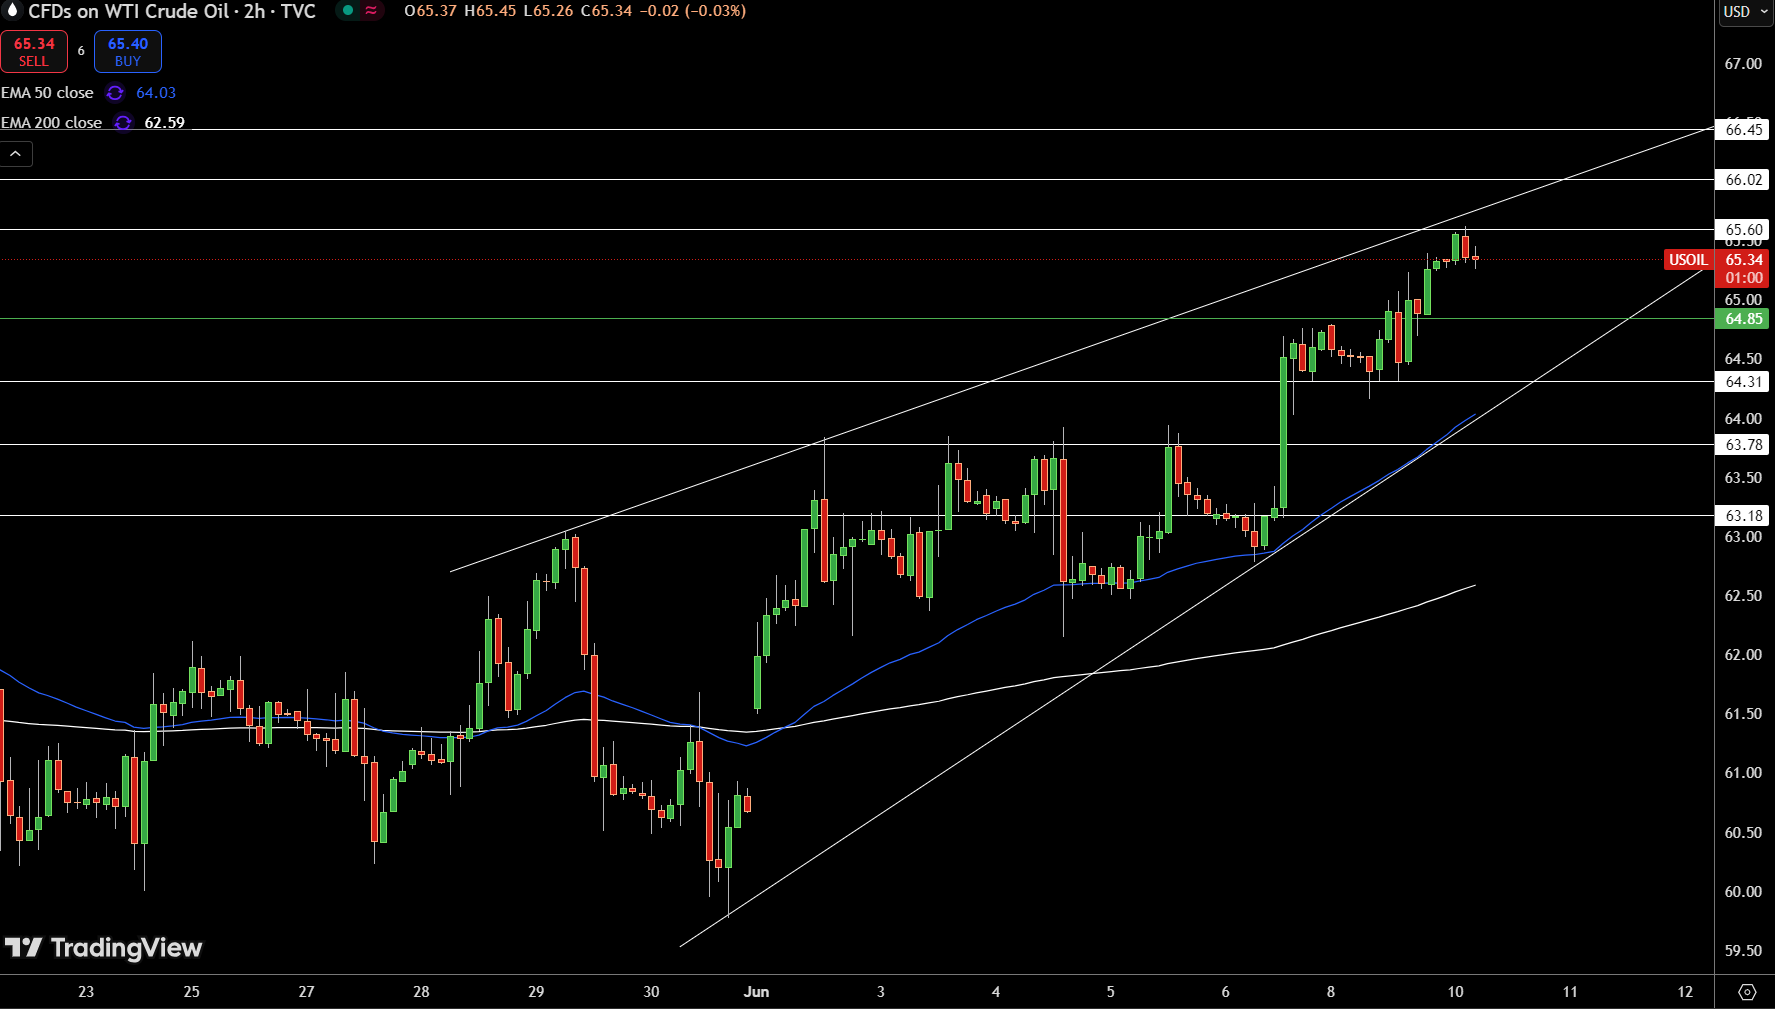This screenshot has width=1775, height=1009.
Task: Click the pink data-delay indicator icon
Action: (x=371, y=11)
